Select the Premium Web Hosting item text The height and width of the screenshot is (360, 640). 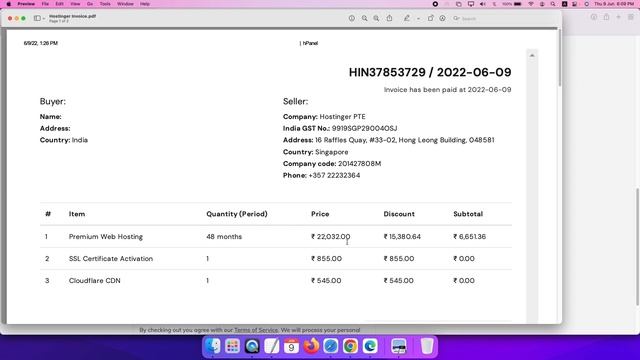click(x=106, y=237)
